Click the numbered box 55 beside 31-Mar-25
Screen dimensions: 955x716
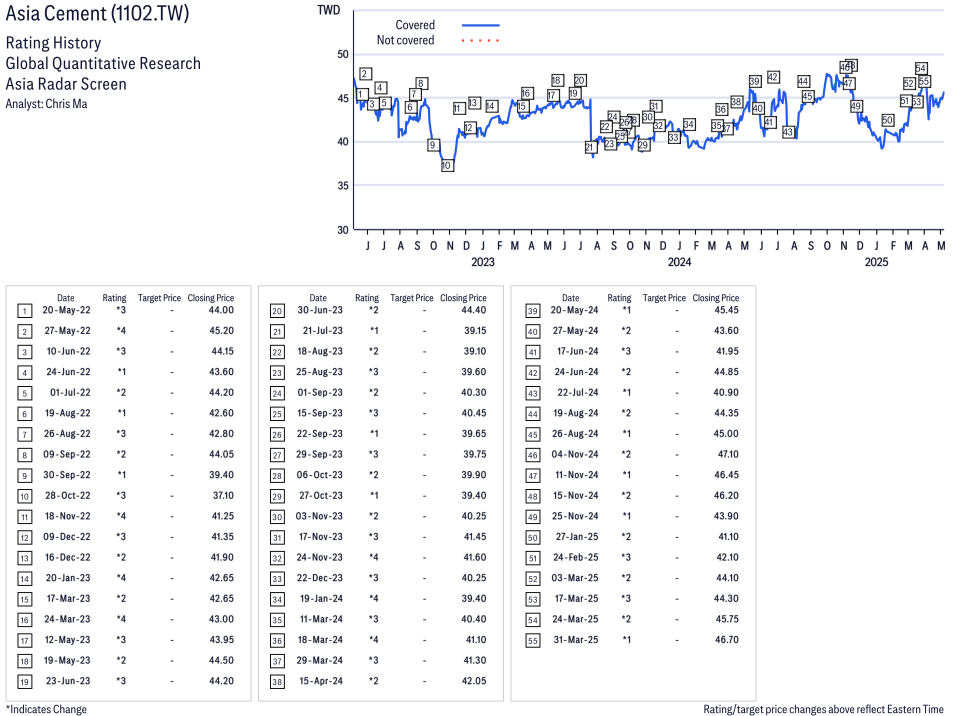coord(533,641)
